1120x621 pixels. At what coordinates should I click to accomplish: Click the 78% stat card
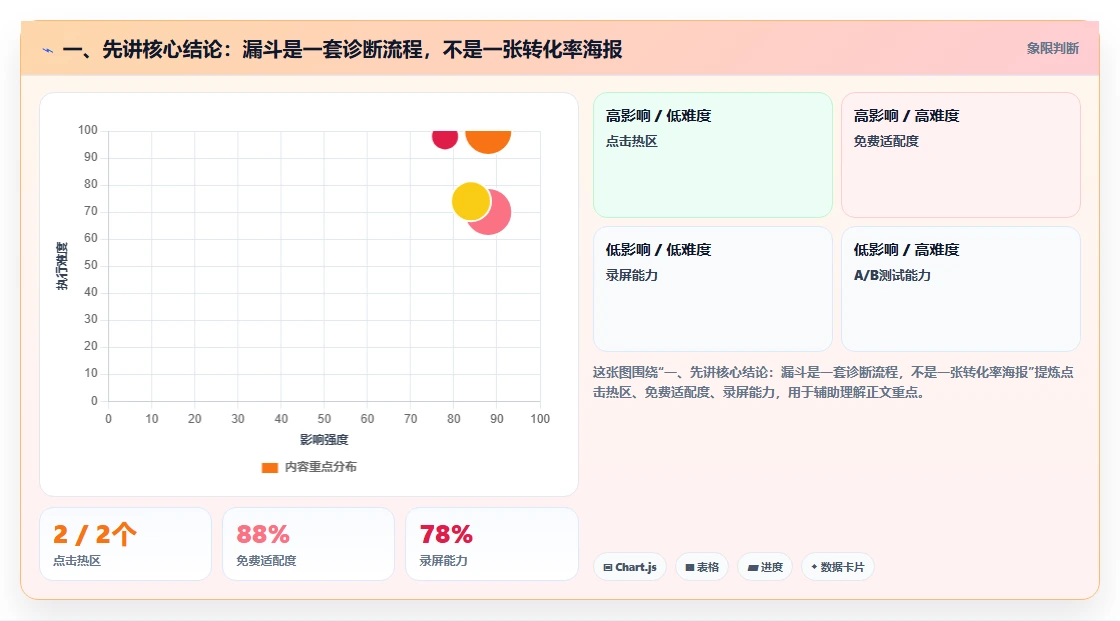tap(491, 544)
